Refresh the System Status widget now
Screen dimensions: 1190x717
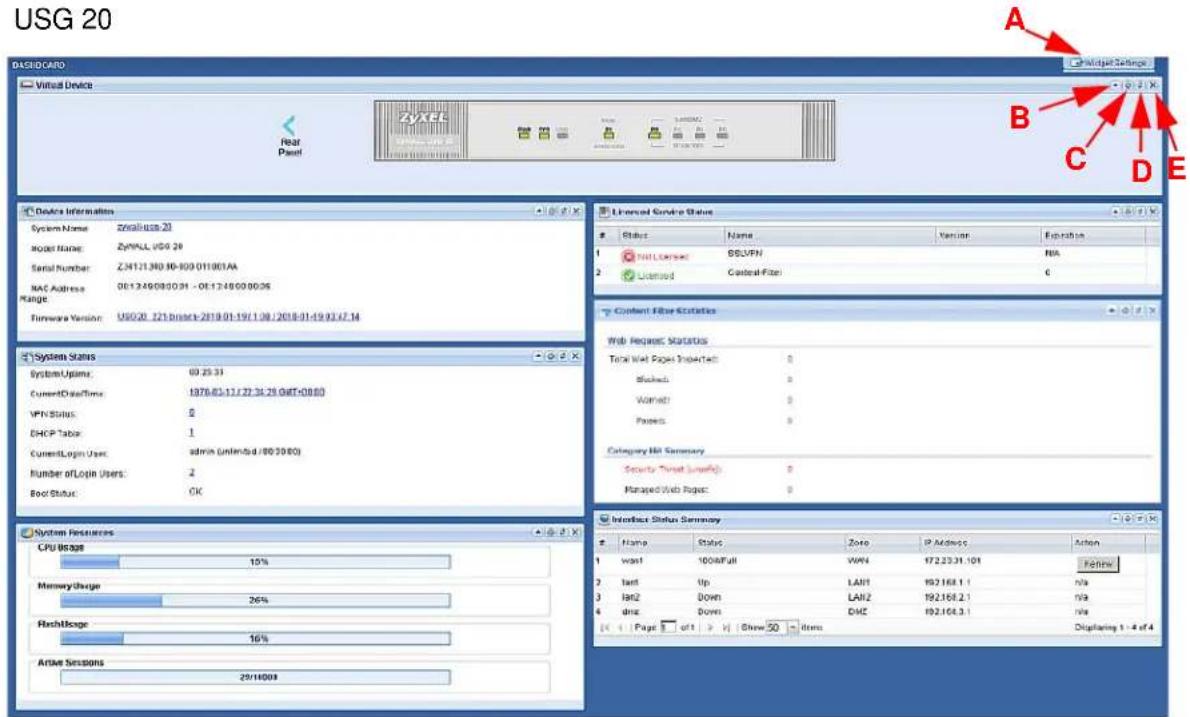coord(563,356)
